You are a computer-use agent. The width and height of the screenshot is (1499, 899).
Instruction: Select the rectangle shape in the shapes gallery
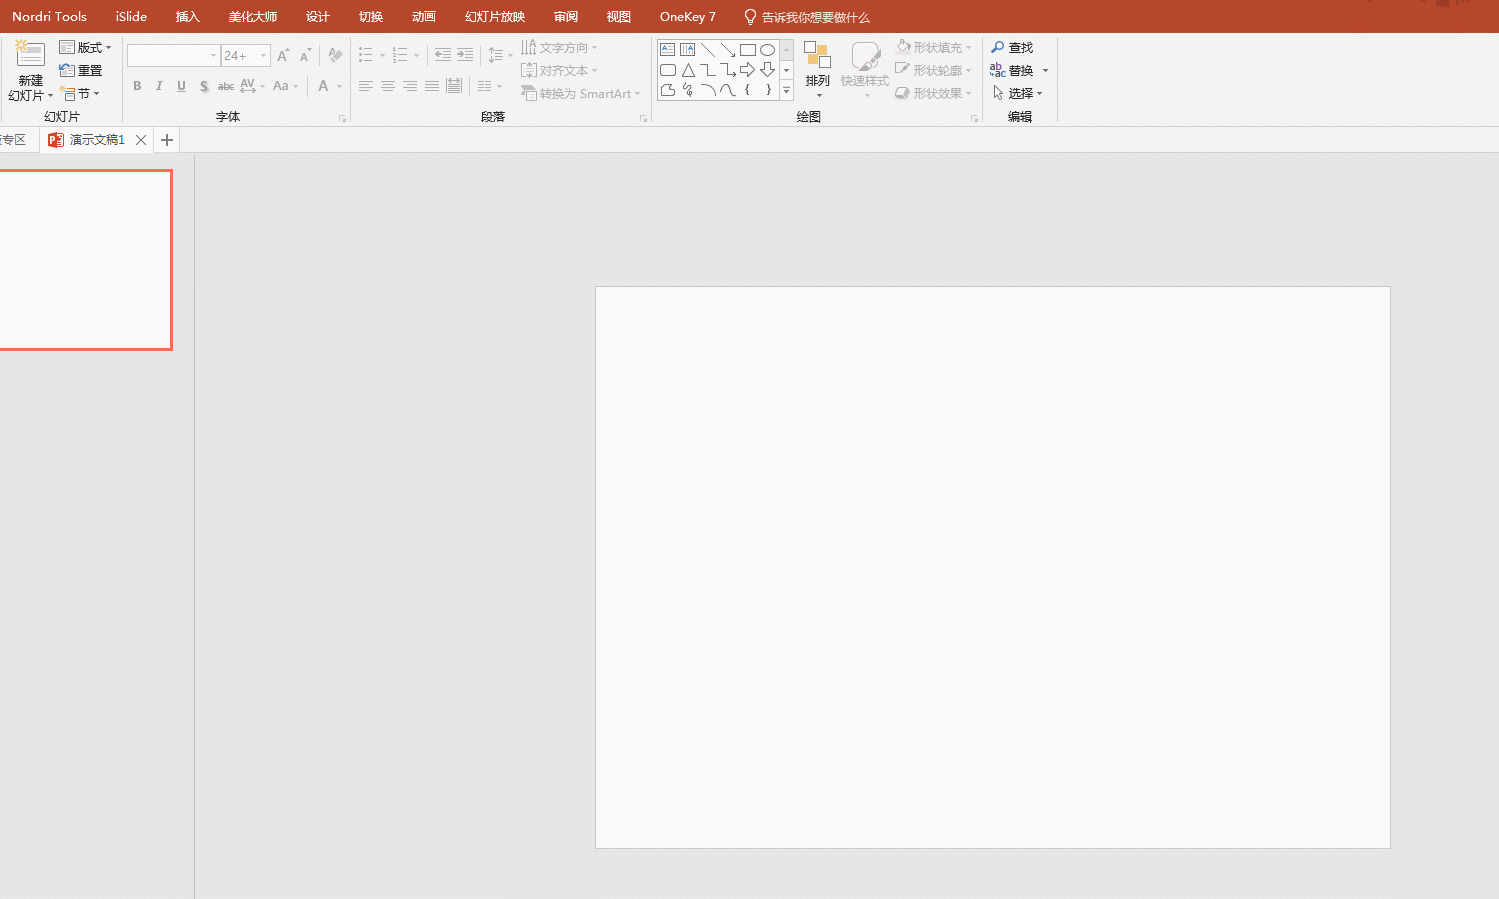tap(747, 50)
